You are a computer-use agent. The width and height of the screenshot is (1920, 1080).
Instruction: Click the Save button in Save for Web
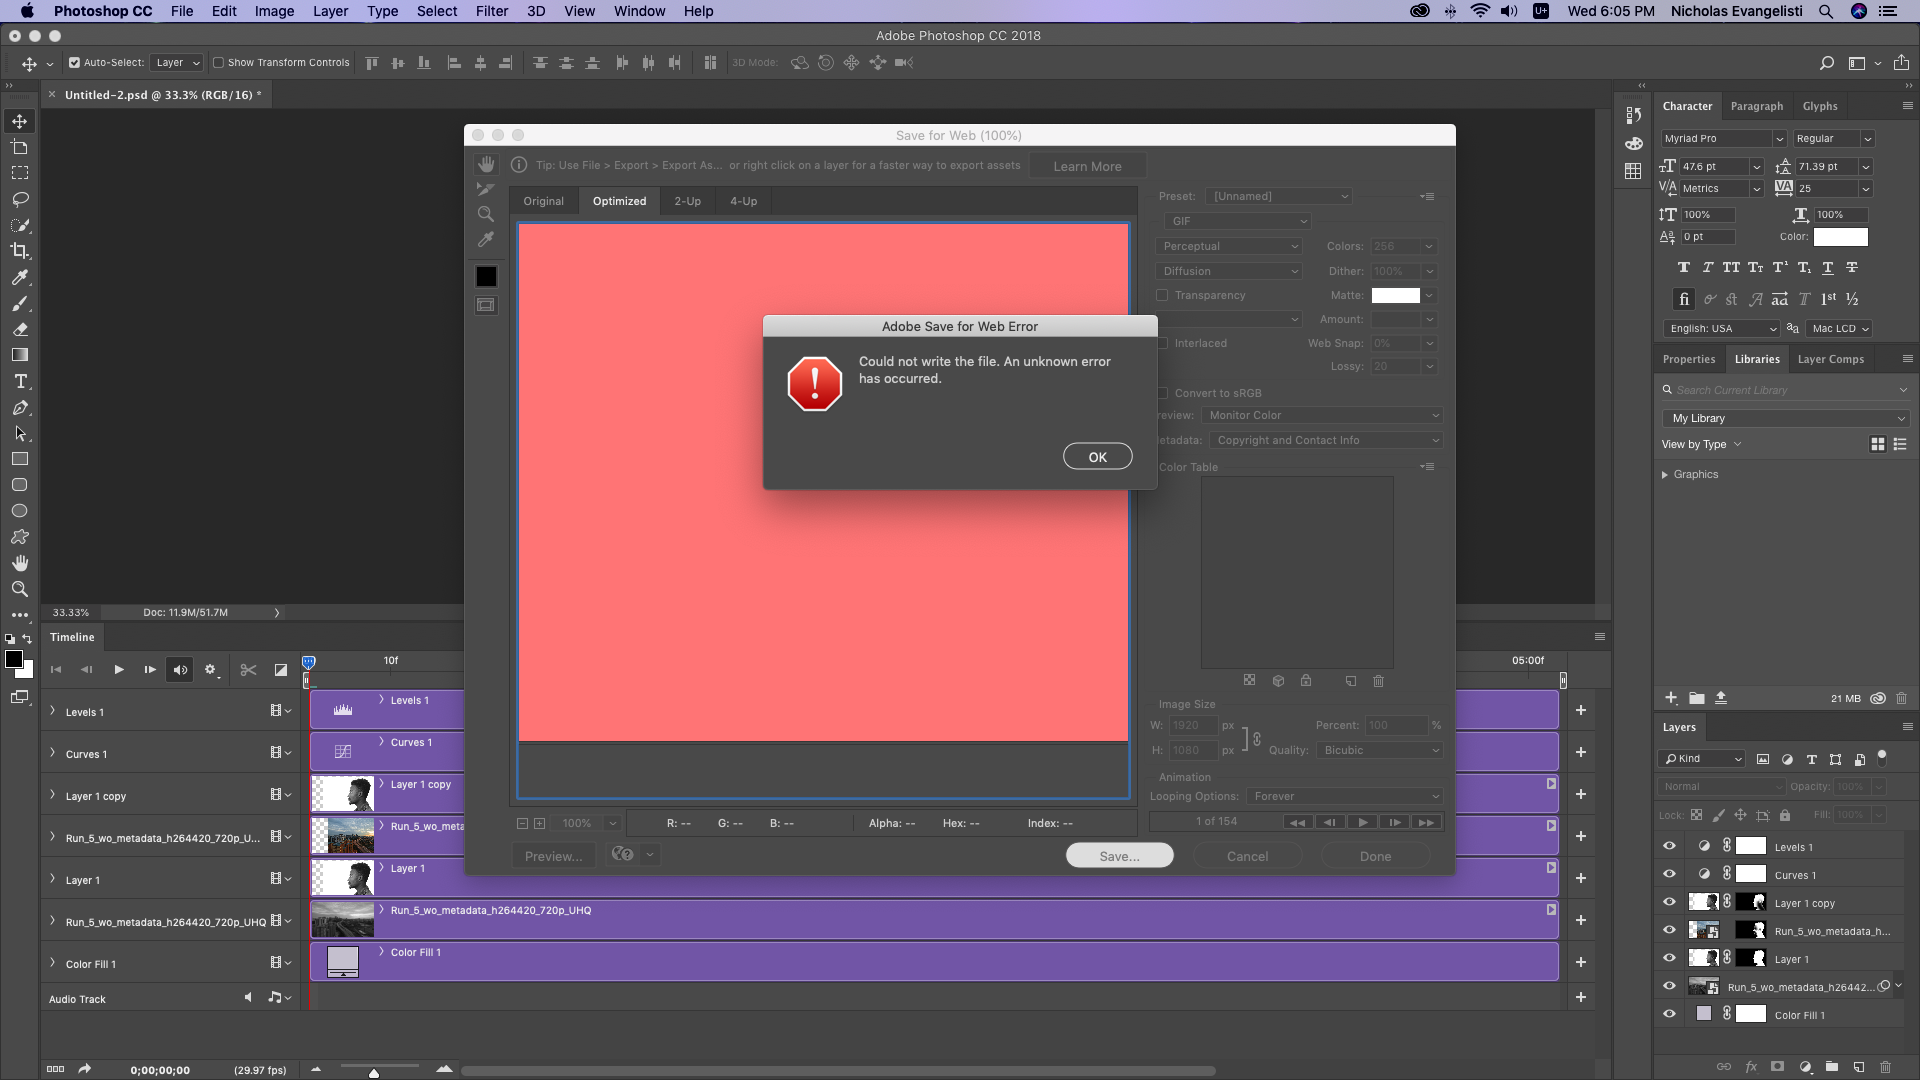(x=1120, y=856)
